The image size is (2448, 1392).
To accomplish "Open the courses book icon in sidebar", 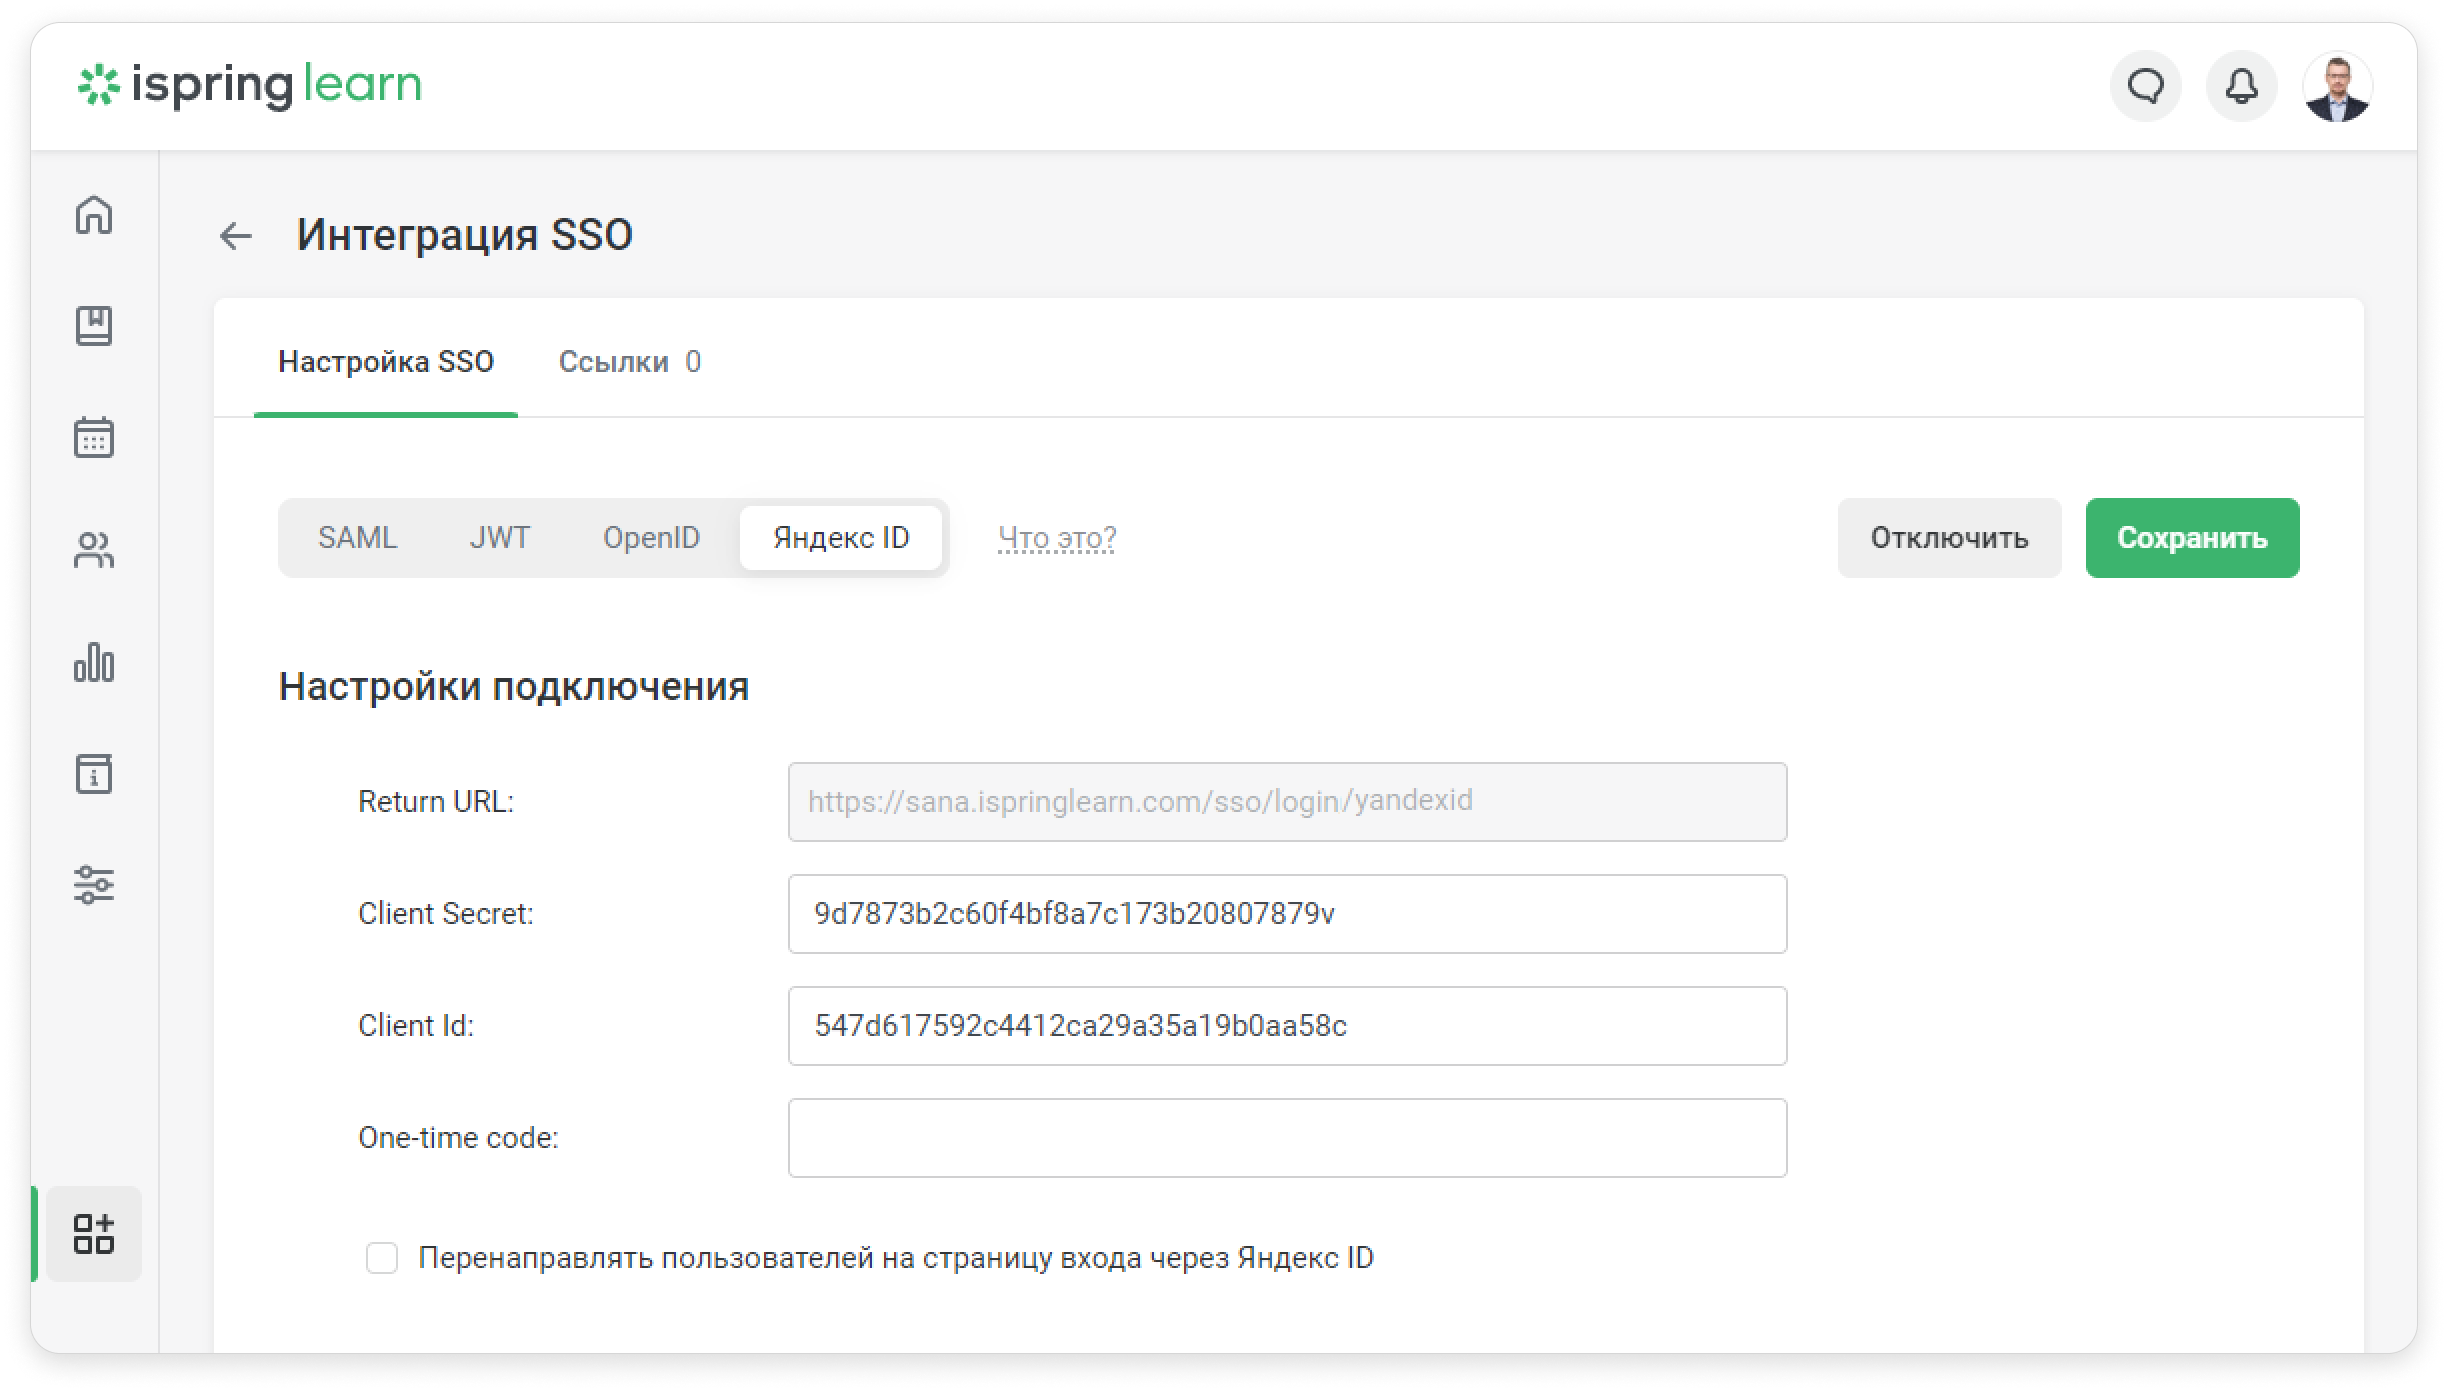I will click(x=94, y=326).
